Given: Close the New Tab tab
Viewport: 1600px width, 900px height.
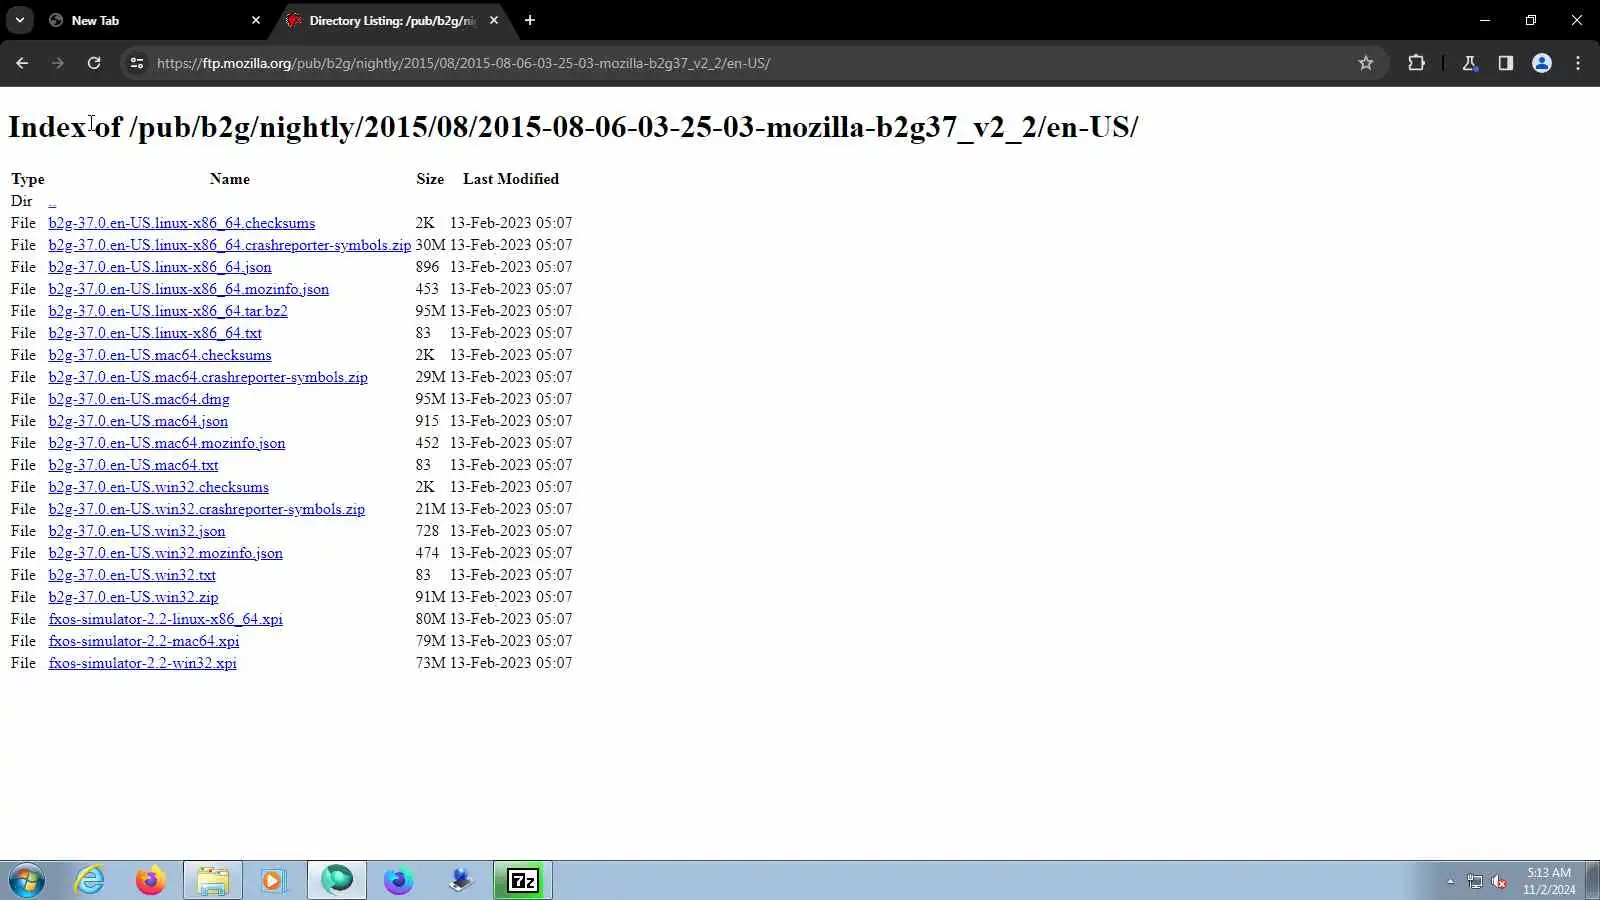Looking at the screenshot, I should pyautogui.click(x=256, y=20).
